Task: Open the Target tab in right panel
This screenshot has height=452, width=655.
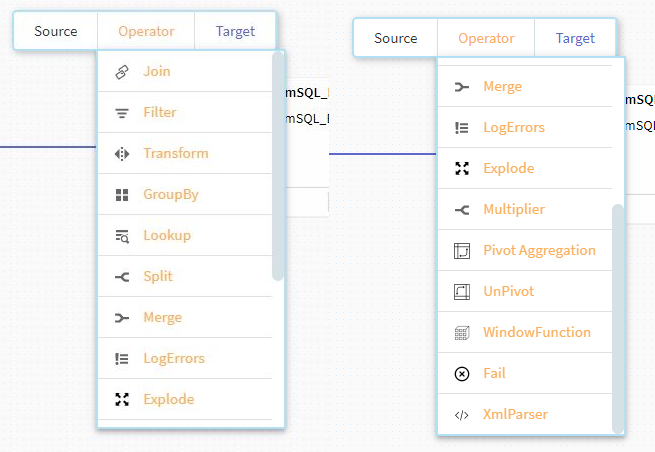Action: pyautogui.click(x=575, y=38)
